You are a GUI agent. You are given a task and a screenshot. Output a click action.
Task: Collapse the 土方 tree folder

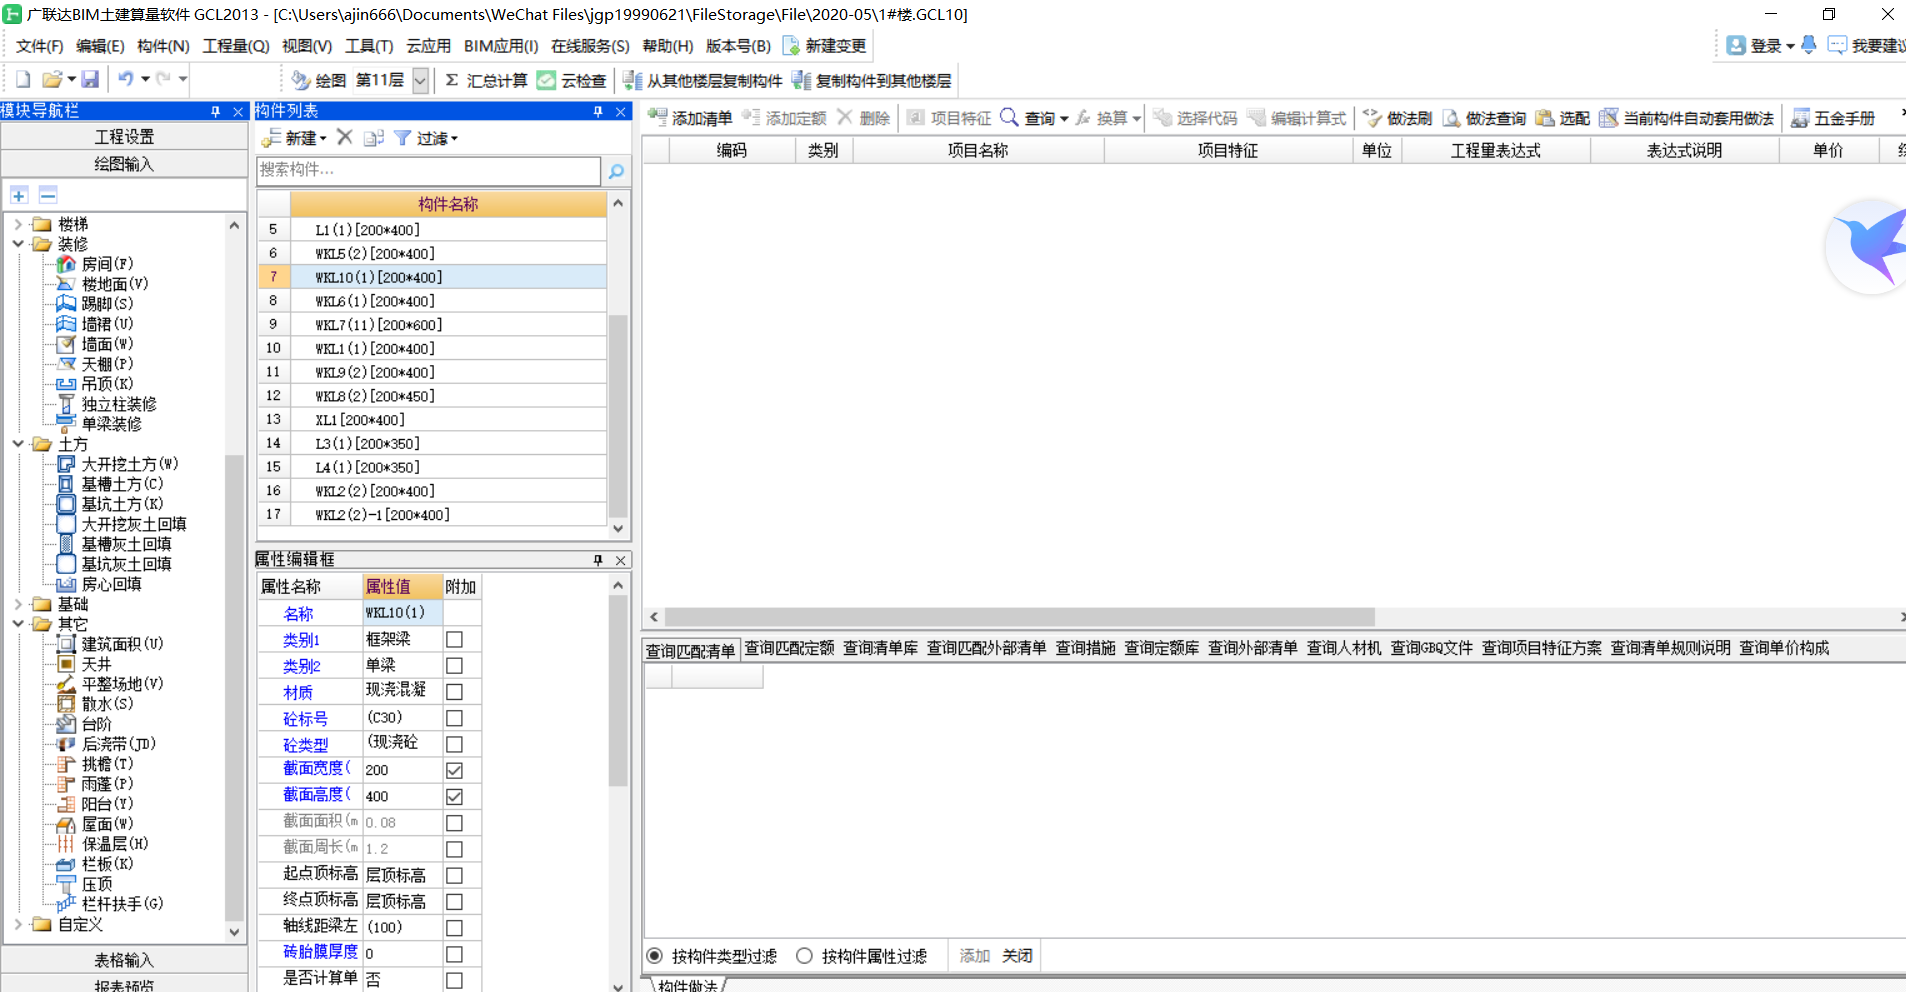(x=18, y=444)
